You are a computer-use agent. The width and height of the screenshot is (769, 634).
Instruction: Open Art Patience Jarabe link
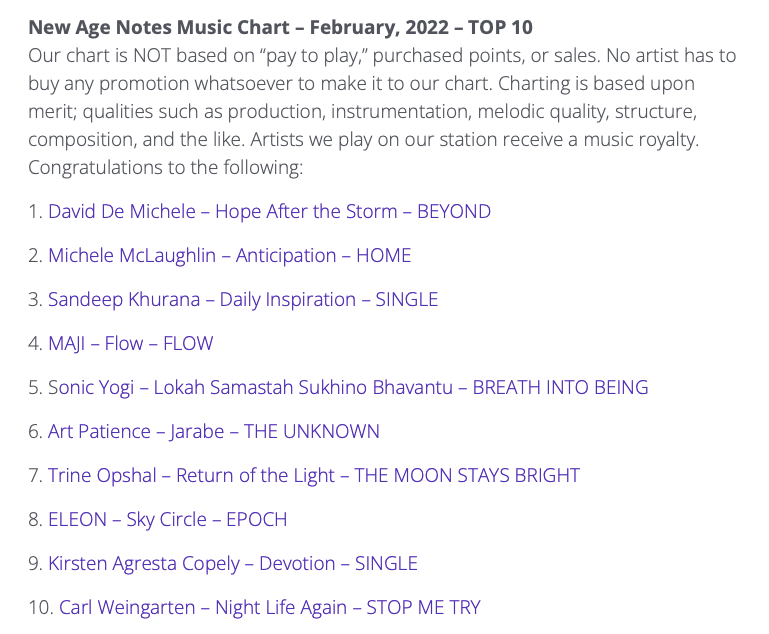pyautogui.click(x=214, y=431)
